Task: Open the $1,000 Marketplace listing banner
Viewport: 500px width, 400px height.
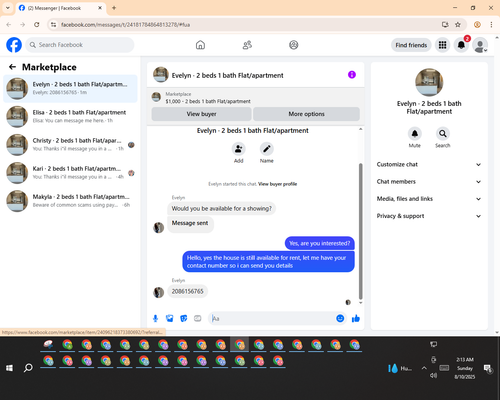Action: coord(256,98)
